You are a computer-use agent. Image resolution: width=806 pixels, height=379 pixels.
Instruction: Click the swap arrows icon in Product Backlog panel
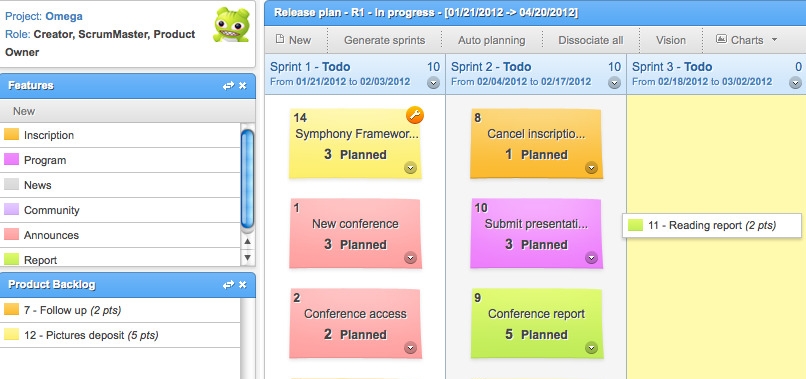[228, 285]
